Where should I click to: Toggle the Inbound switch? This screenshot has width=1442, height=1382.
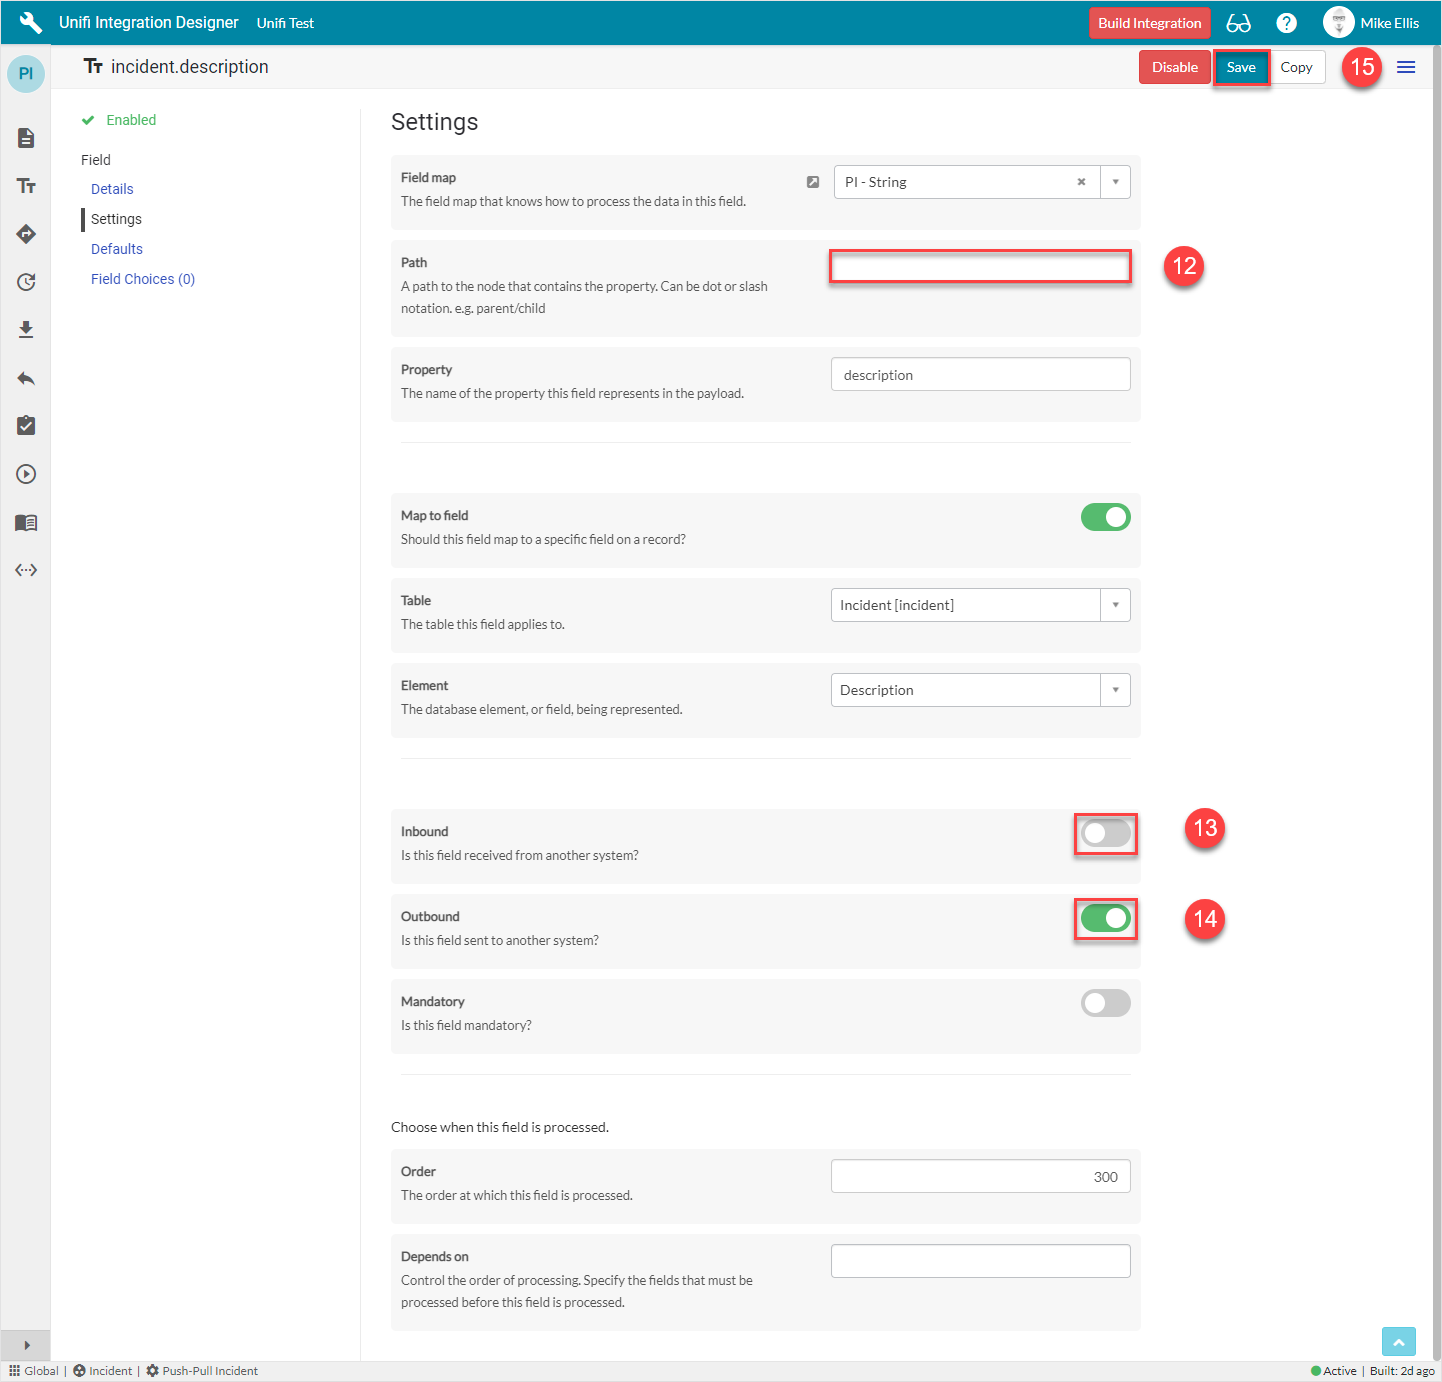[x=1105, y=833]
